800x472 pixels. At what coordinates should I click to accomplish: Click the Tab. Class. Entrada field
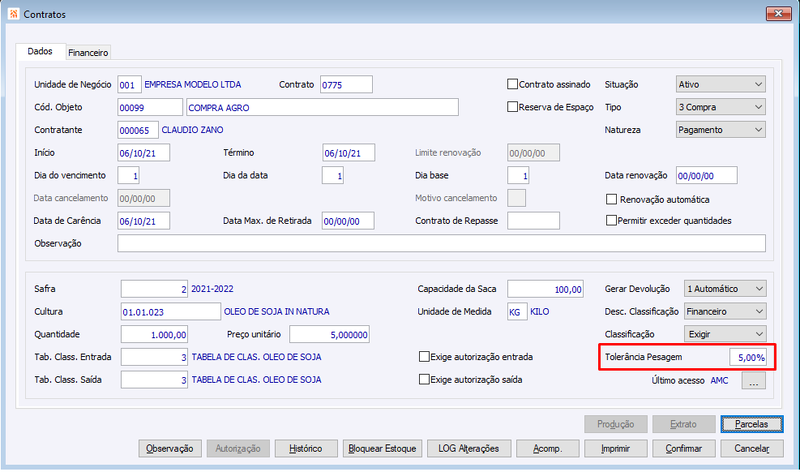click(x=154, y=357)
